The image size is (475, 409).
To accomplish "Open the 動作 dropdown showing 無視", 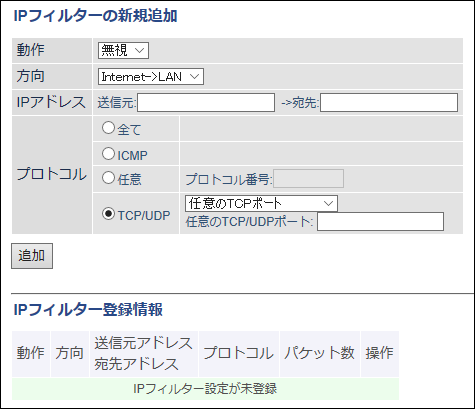I will tap(123, 50).
